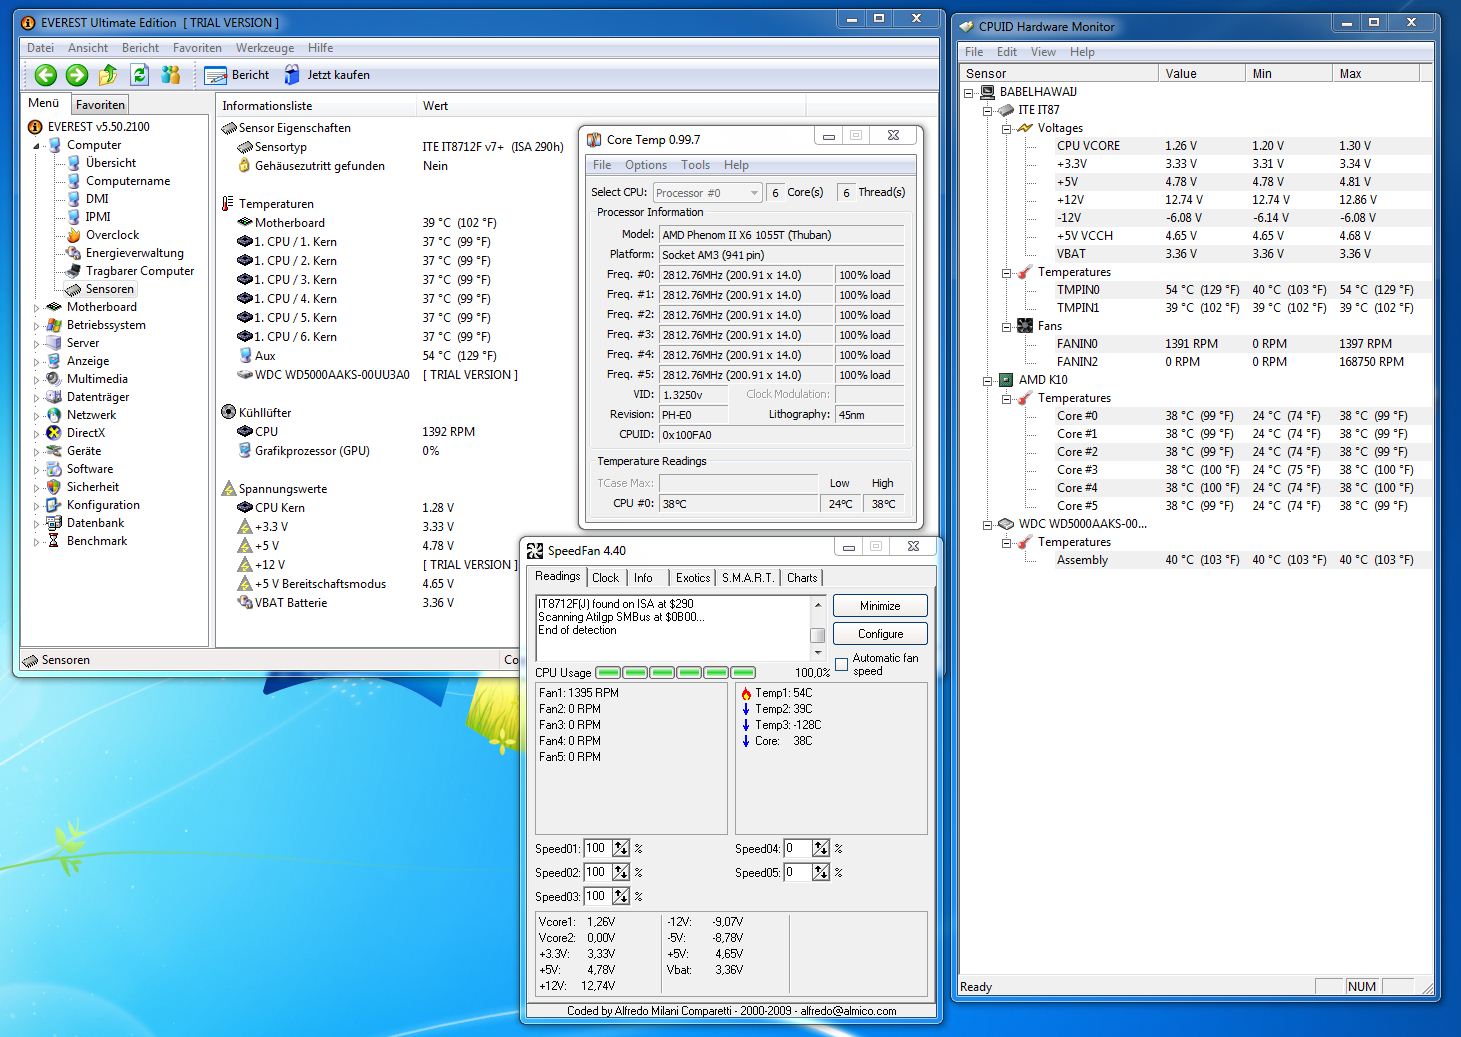The height and width of the screenshot is (1037, 1461).
Task: Select the Netzwerk tree node
Action: point(91,415)
